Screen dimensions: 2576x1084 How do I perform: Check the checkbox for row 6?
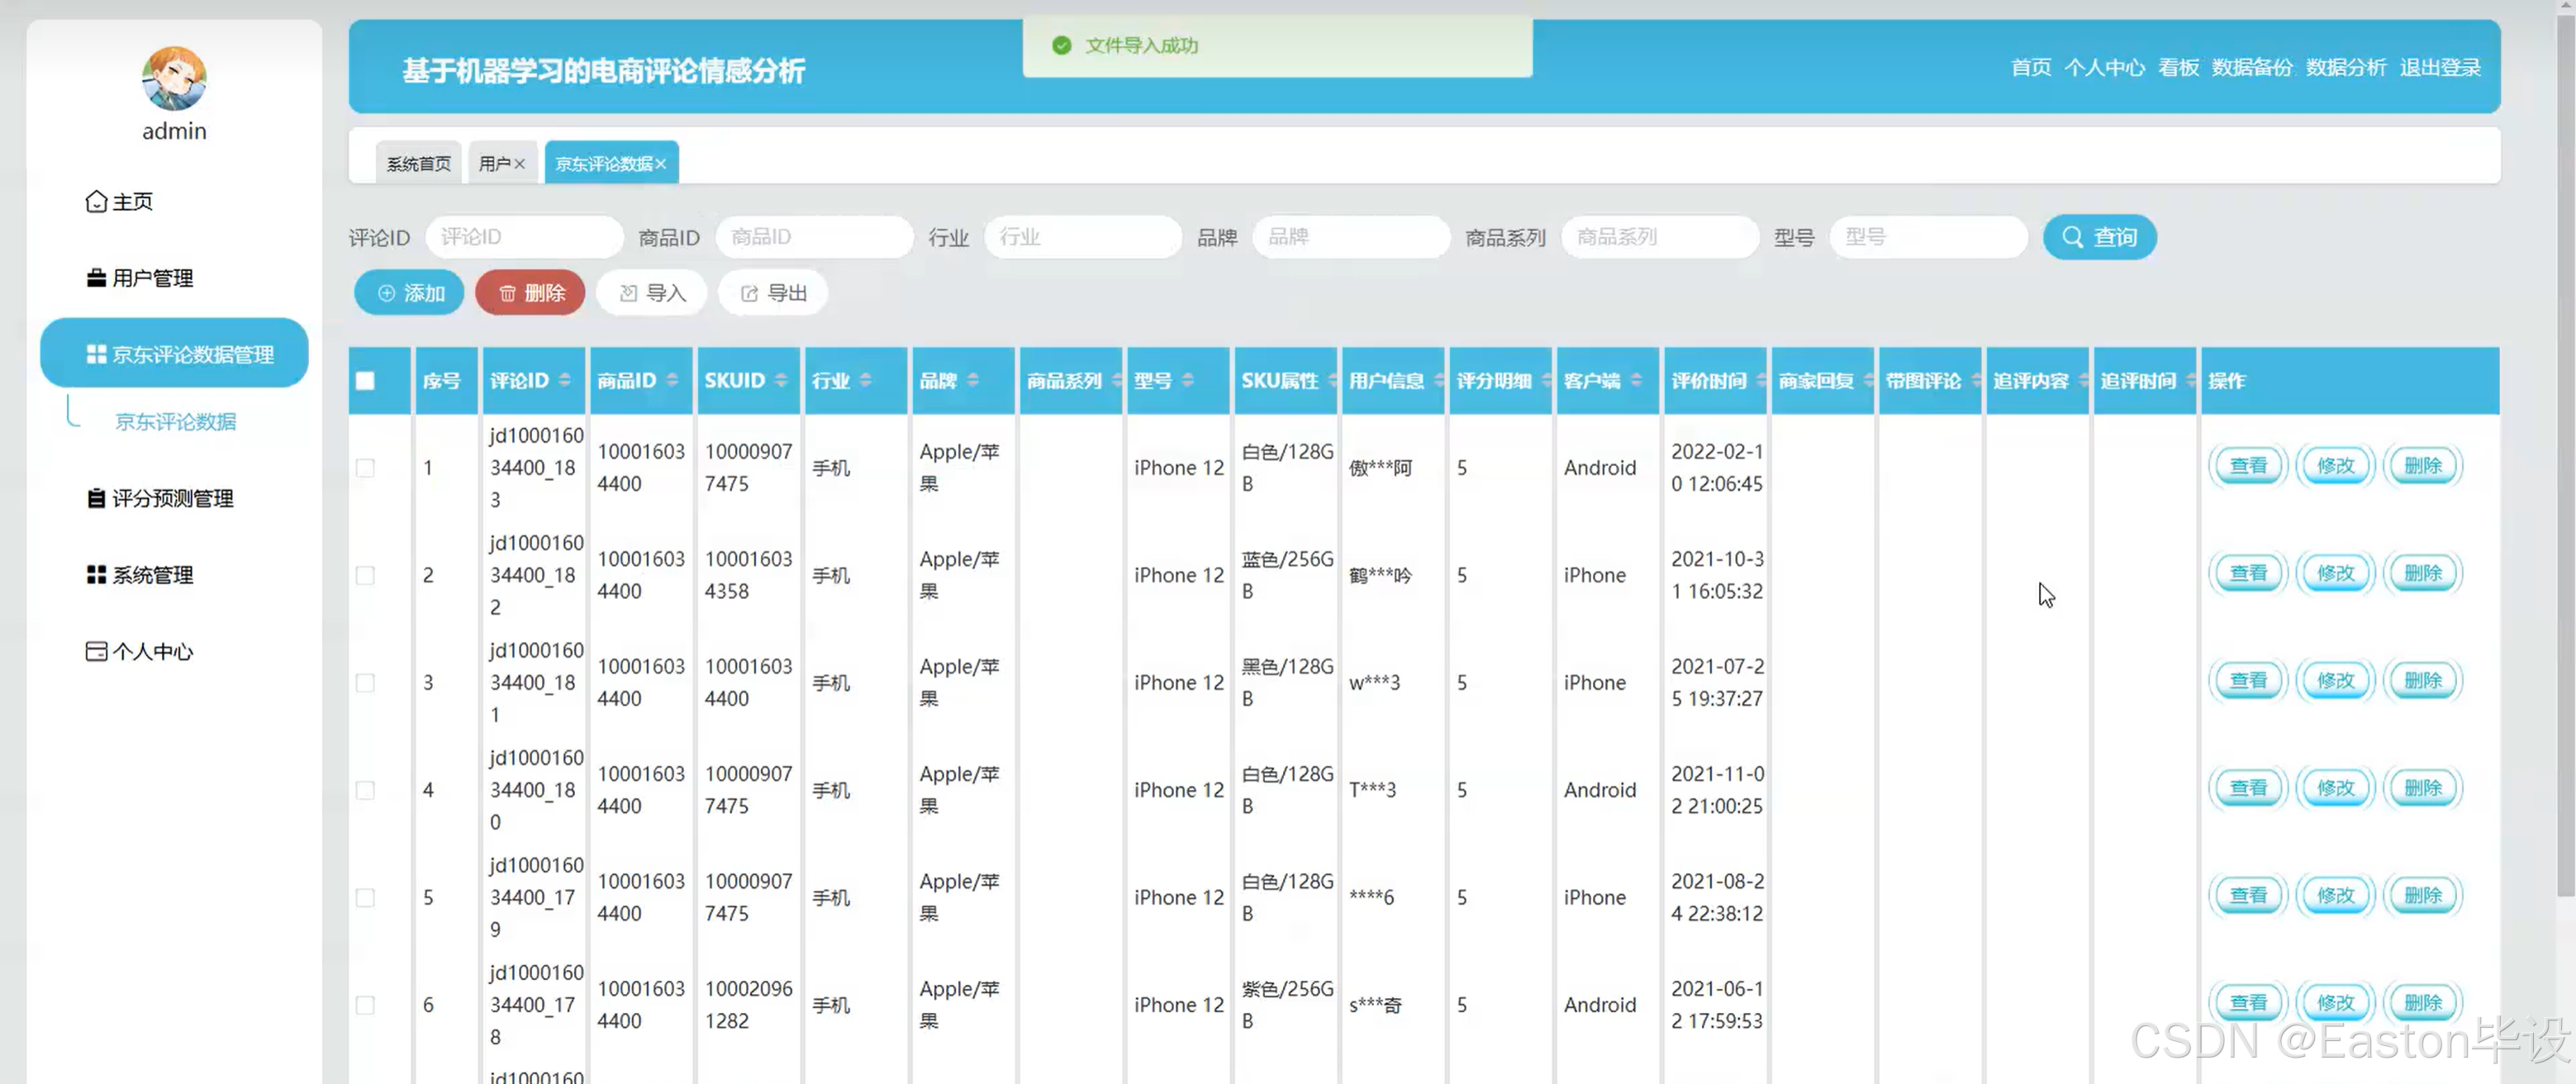[x=365, y=1005]
